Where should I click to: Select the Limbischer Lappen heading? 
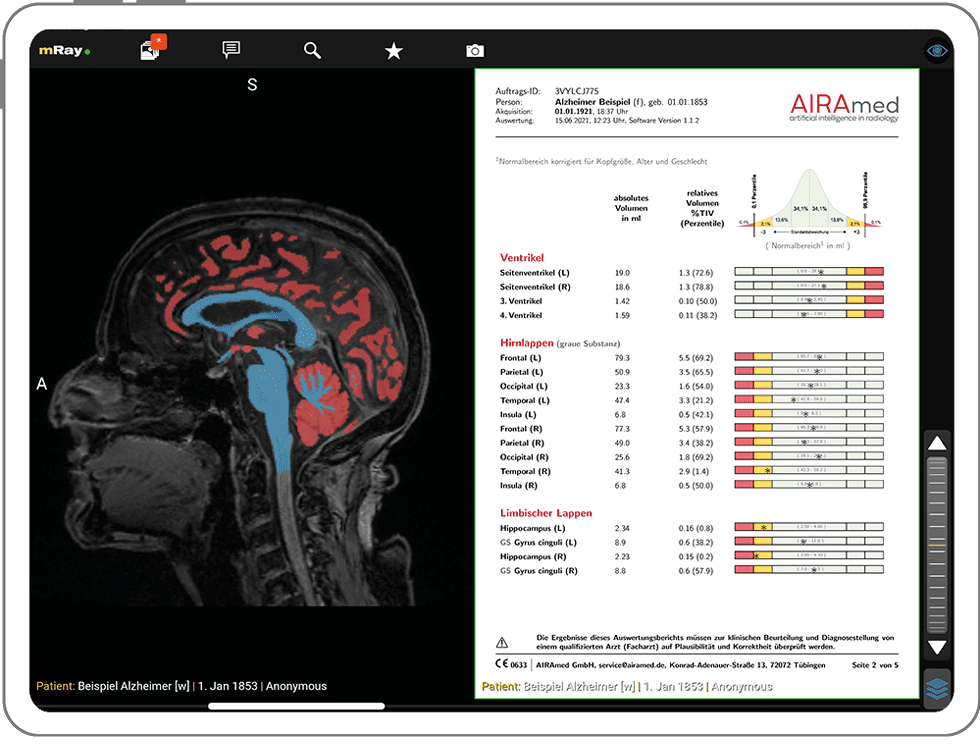pos(546,513)
